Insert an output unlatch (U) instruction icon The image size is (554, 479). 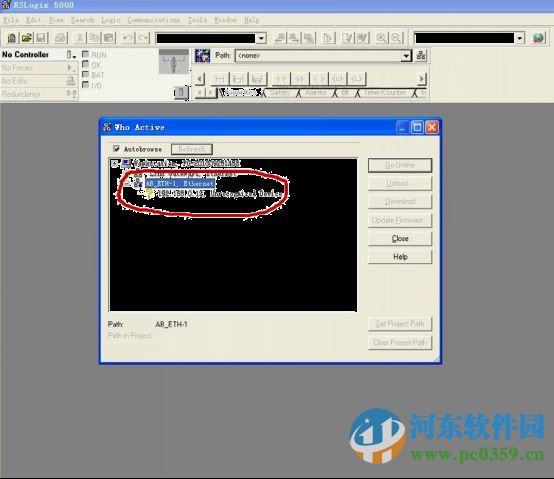[338, 79]
